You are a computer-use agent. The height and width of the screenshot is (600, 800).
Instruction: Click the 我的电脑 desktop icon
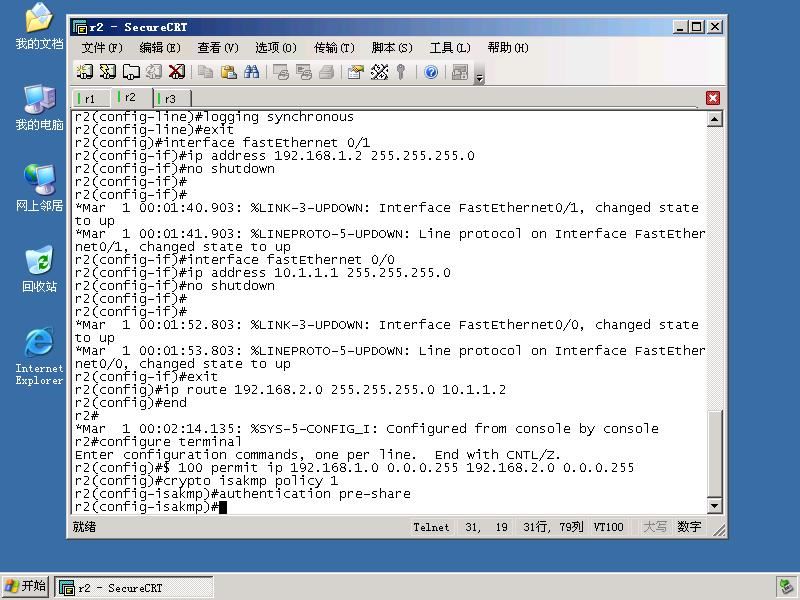pos(39,108)
